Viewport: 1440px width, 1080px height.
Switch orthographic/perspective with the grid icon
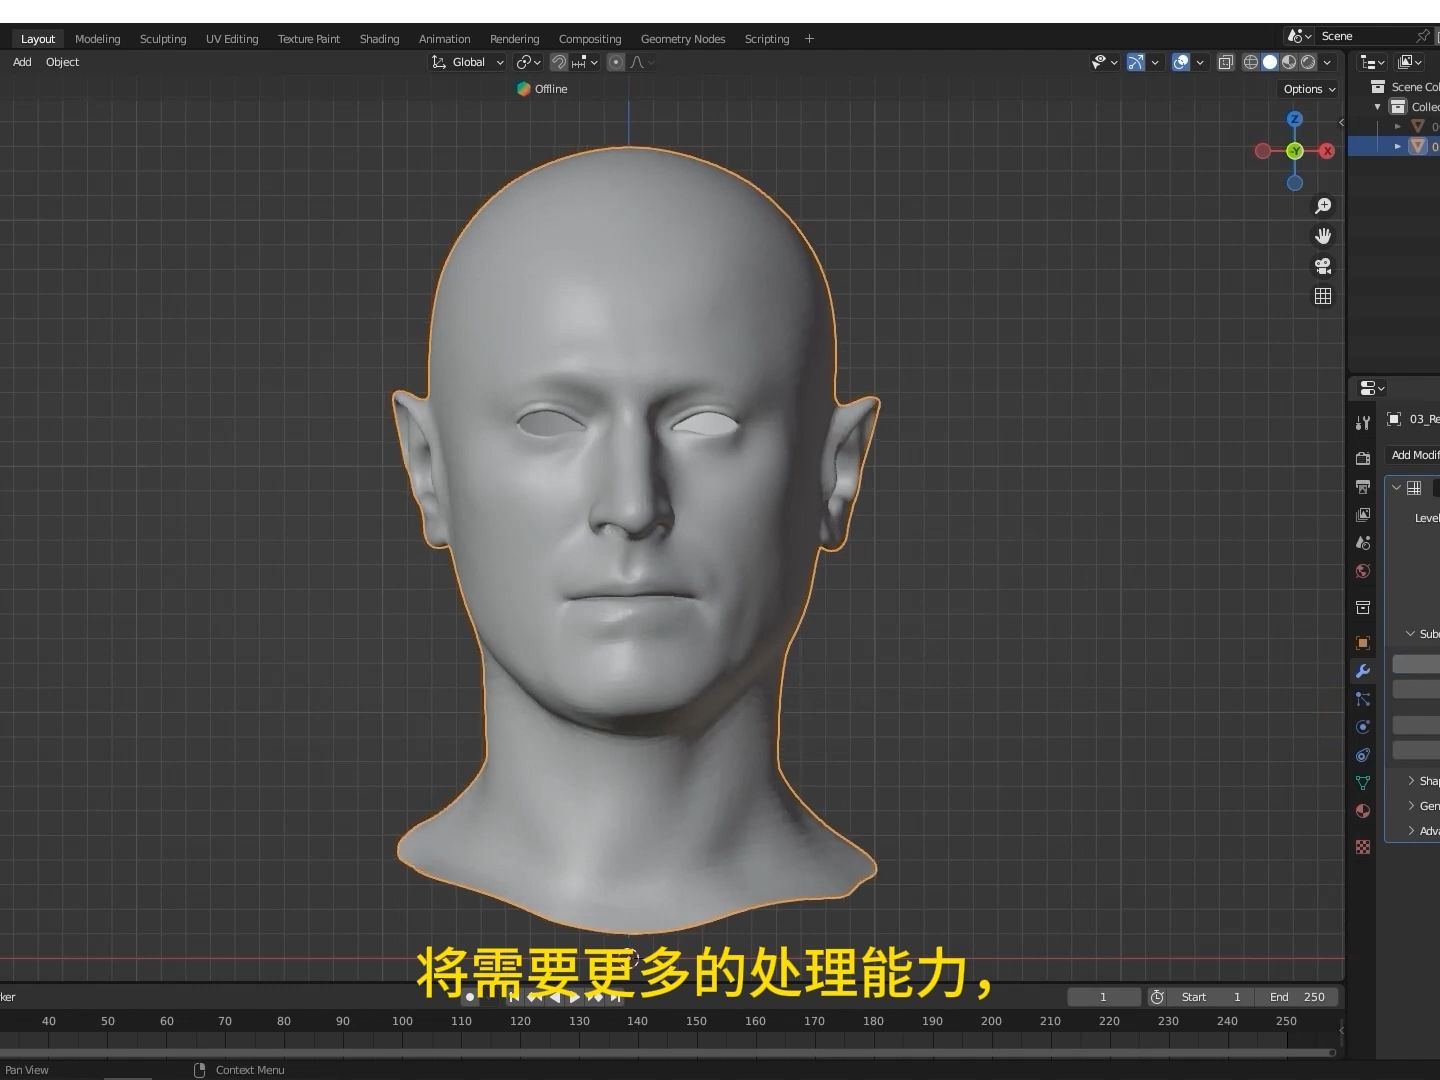point(1323,296)
